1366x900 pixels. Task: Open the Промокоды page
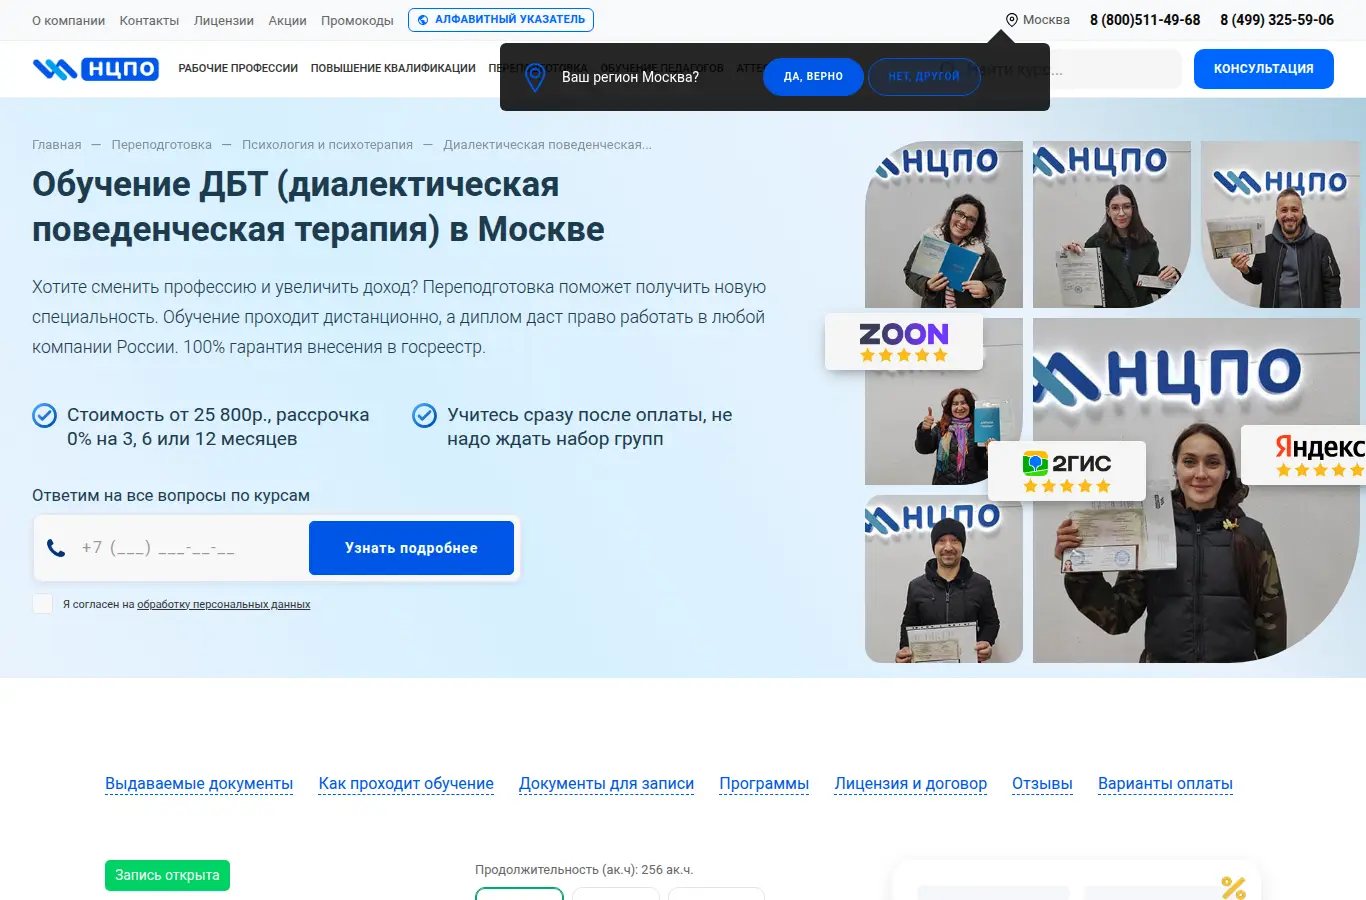(357, 20)
